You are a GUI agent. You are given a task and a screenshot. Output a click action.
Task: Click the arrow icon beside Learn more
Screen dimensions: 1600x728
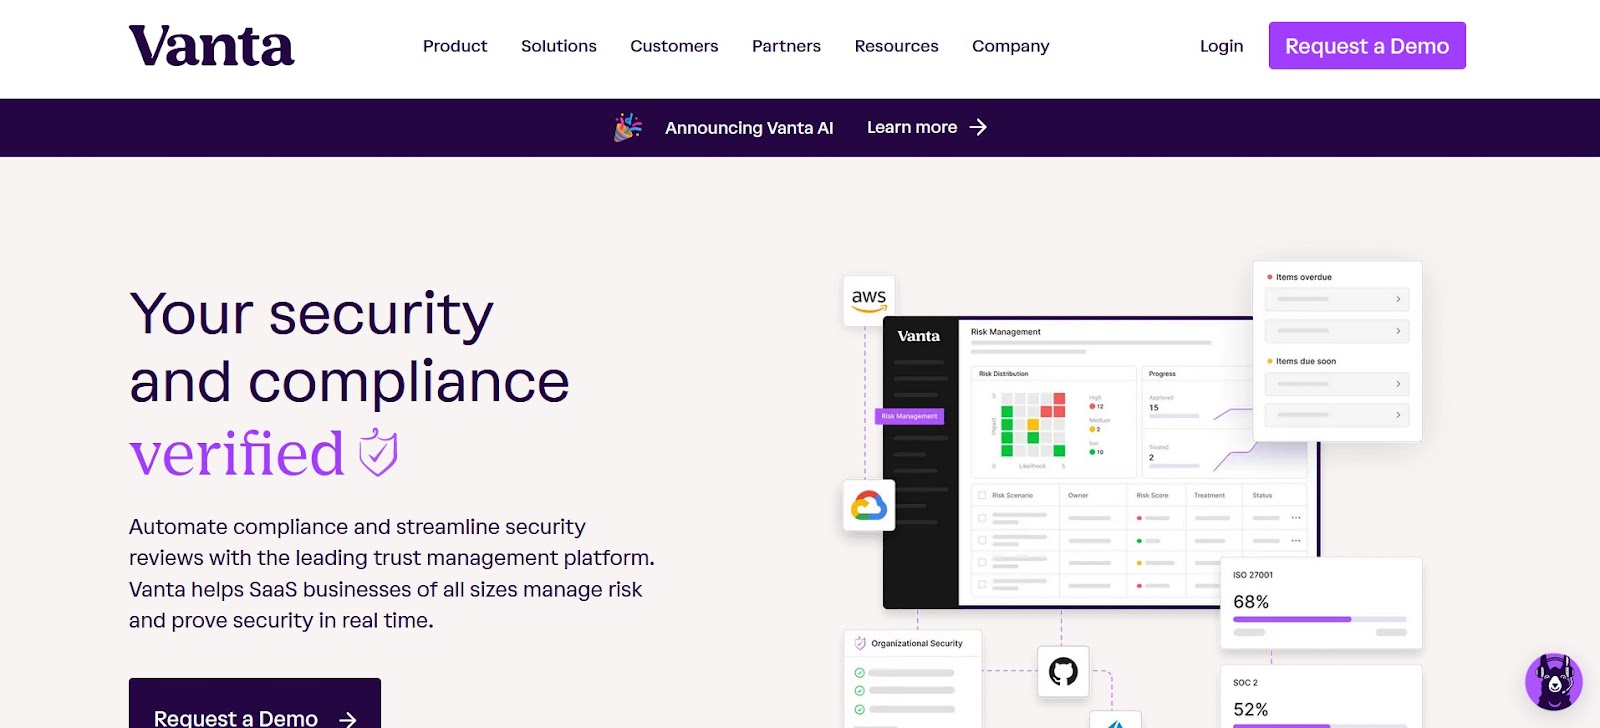coord(978,127)
